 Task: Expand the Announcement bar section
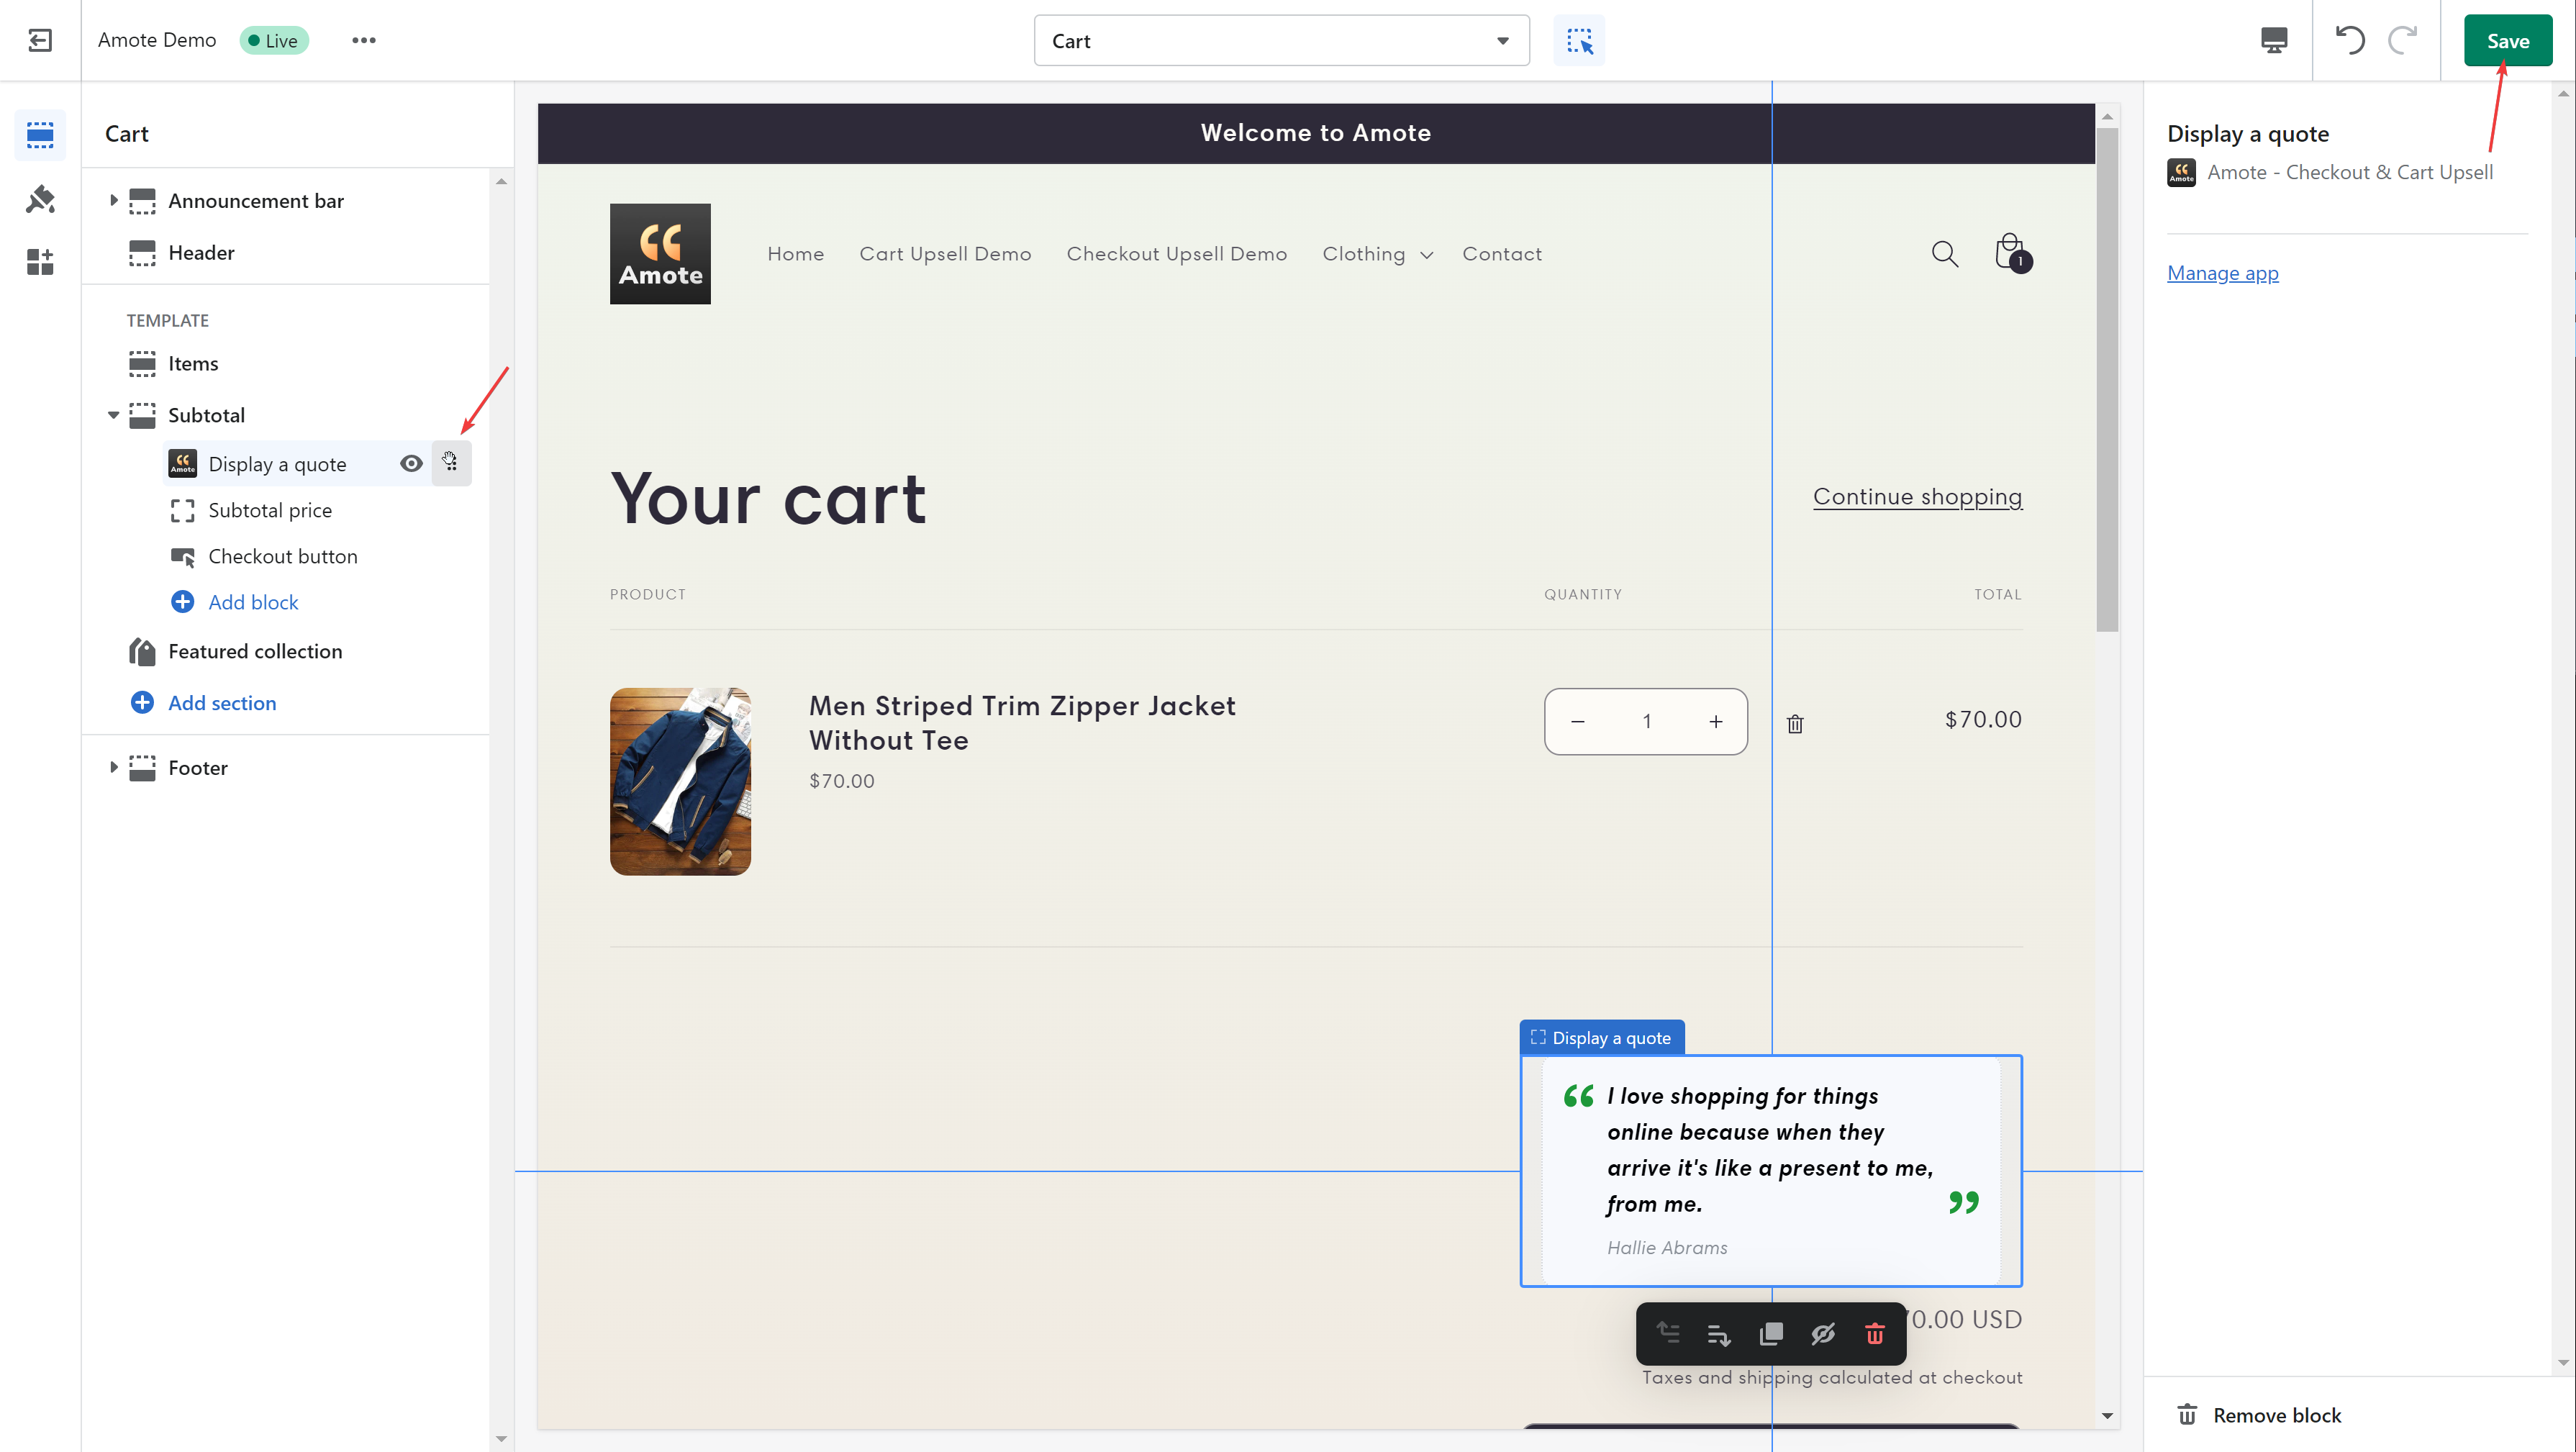pyautogui.click(x=113, y=201)
